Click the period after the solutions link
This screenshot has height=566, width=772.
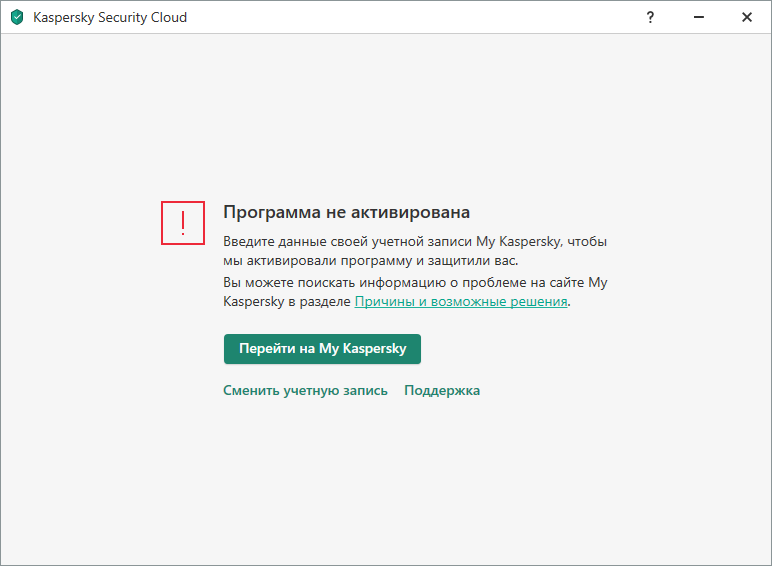570,302
